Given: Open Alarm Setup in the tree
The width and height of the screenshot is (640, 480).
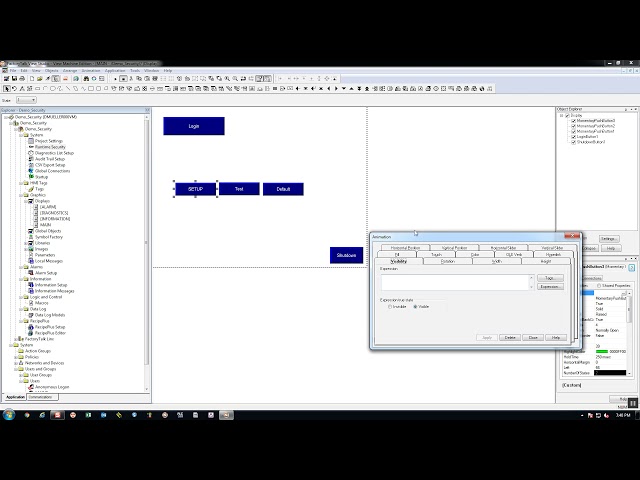Looking at the screenshot, I should point(46,273).
